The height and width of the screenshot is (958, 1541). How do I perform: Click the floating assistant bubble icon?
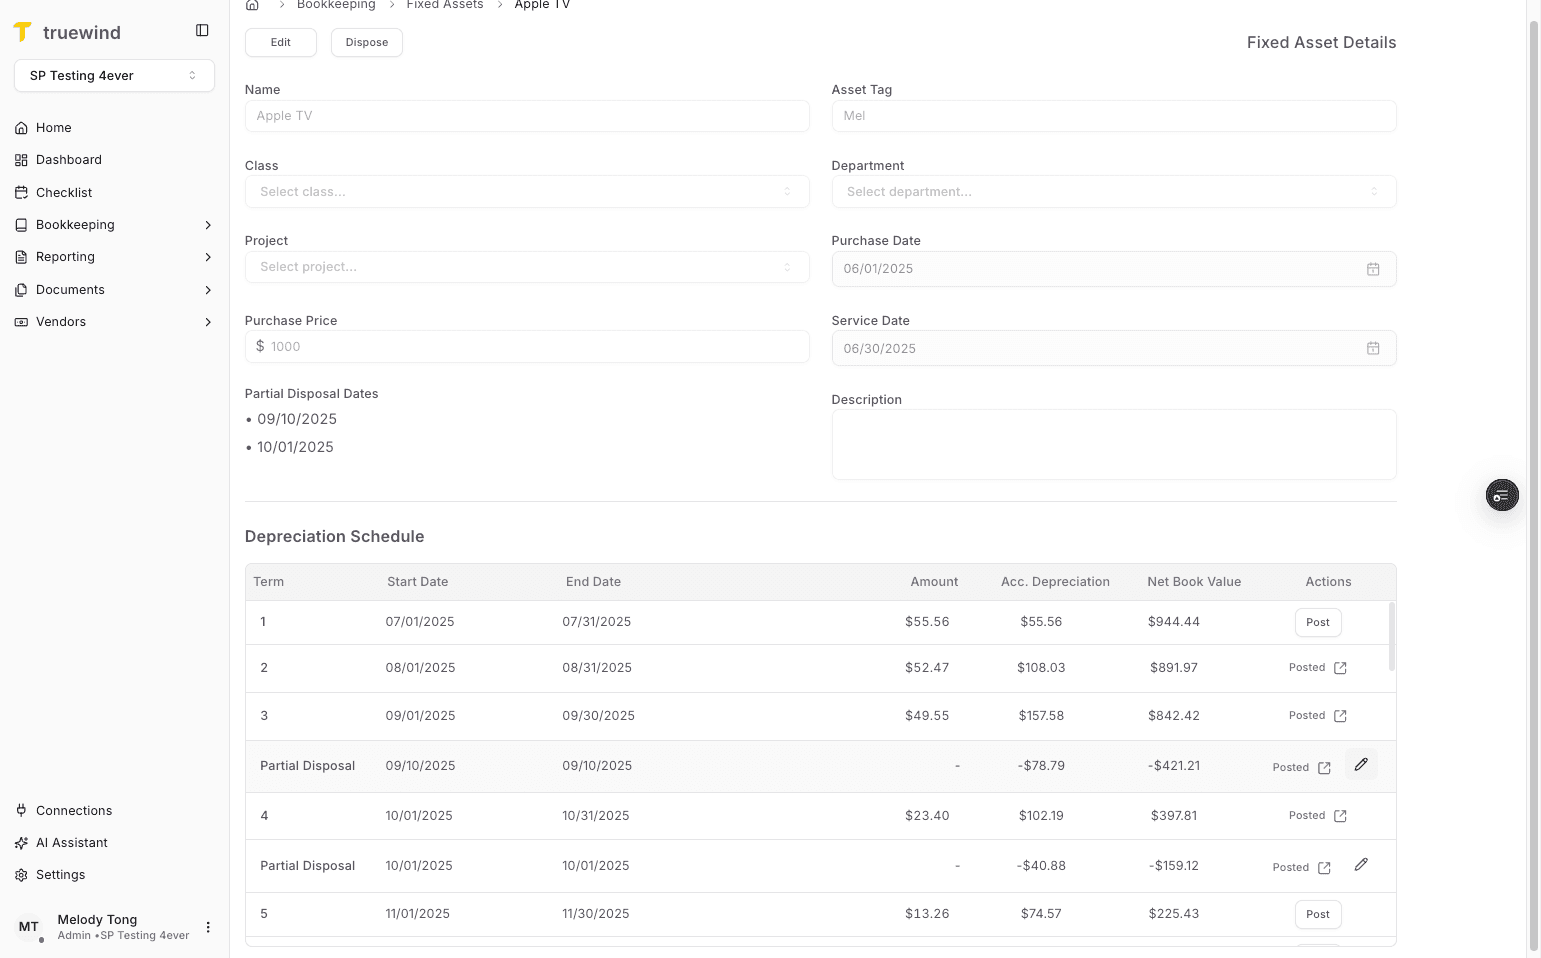pyautogui.click(x=1501, y=494)
